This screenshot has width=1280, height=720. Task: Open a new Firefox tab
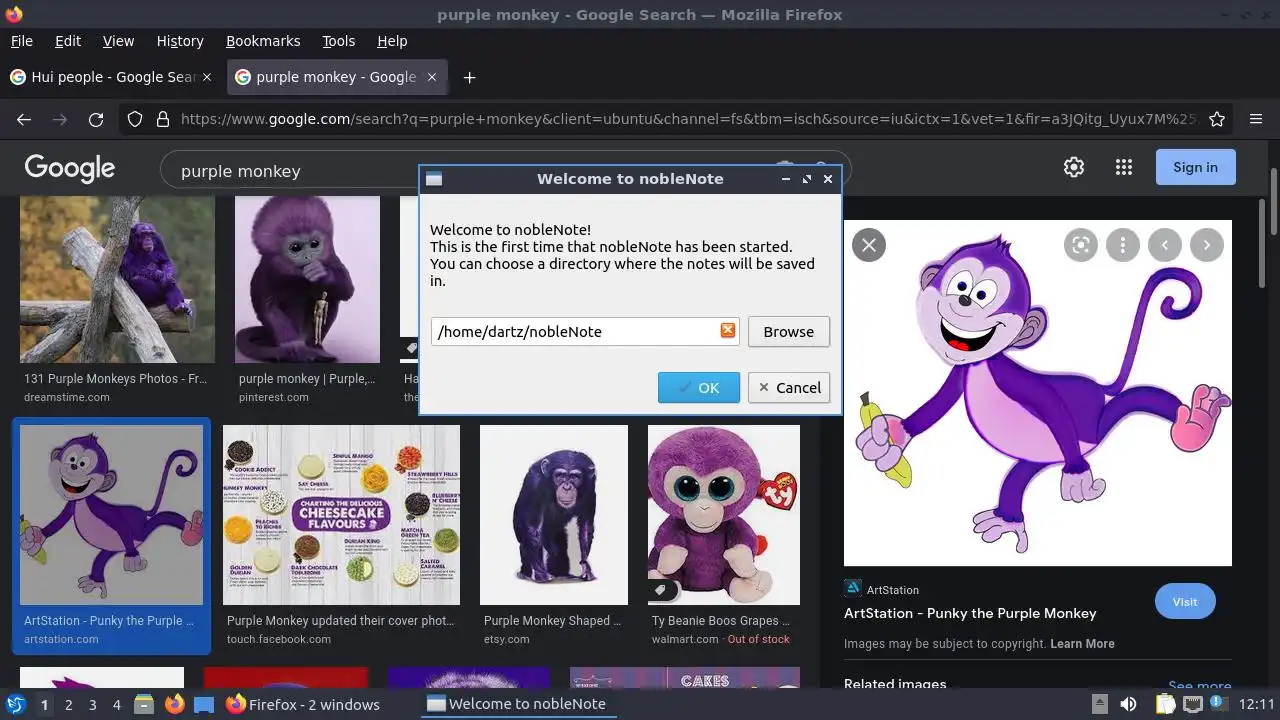pos(469,77)
